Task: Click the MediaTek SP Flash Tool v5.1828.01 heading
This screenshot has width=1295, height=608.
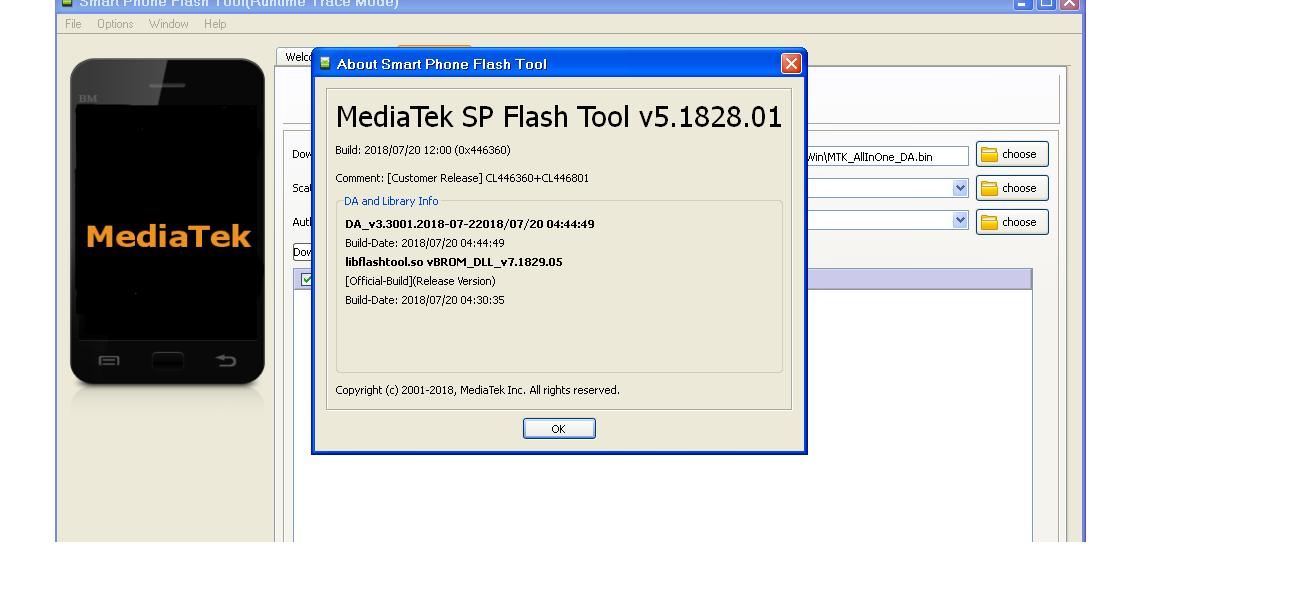Action: click(x=559, y=117)
